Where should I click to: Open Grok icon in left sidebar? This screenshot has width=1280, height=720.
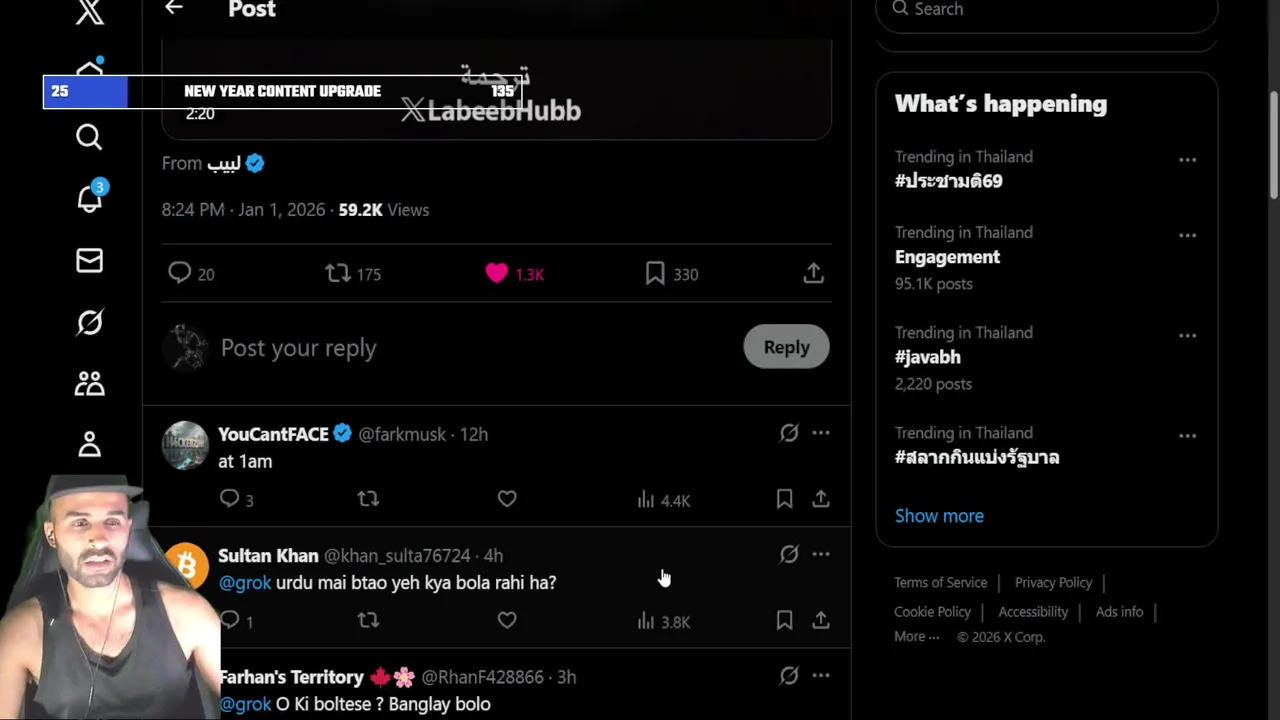click(x=89, y=322)
